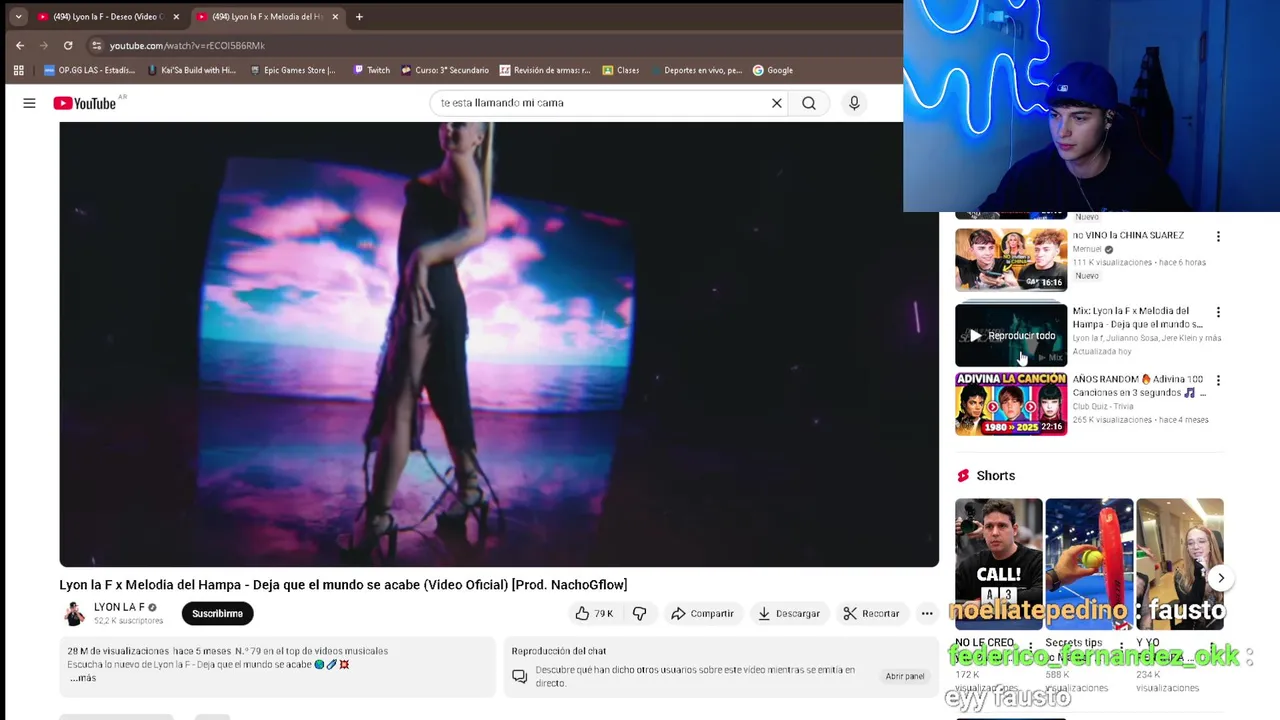This screenshot has height=720, width=1280.
Task: Open Clases bookmark
Action: point(620,70)
